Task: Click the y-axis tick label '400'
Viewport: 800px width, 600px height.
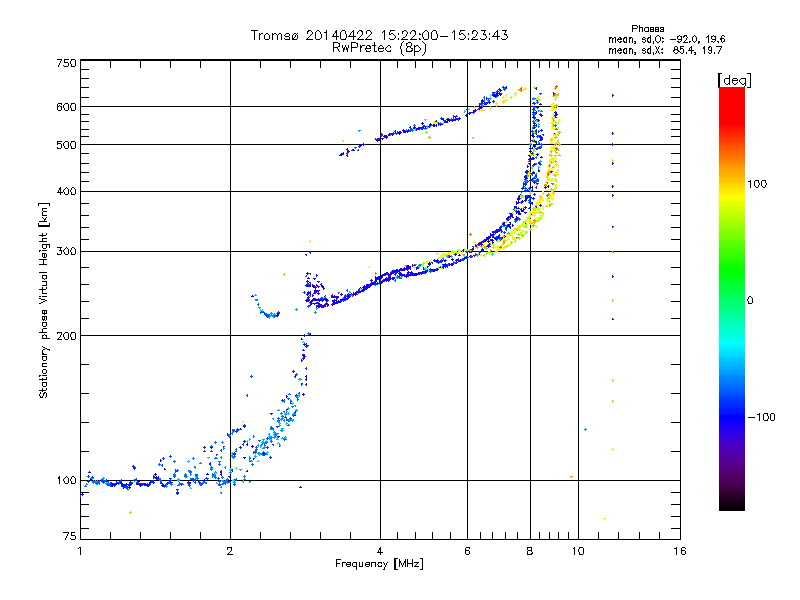Action: click(66, 191)
